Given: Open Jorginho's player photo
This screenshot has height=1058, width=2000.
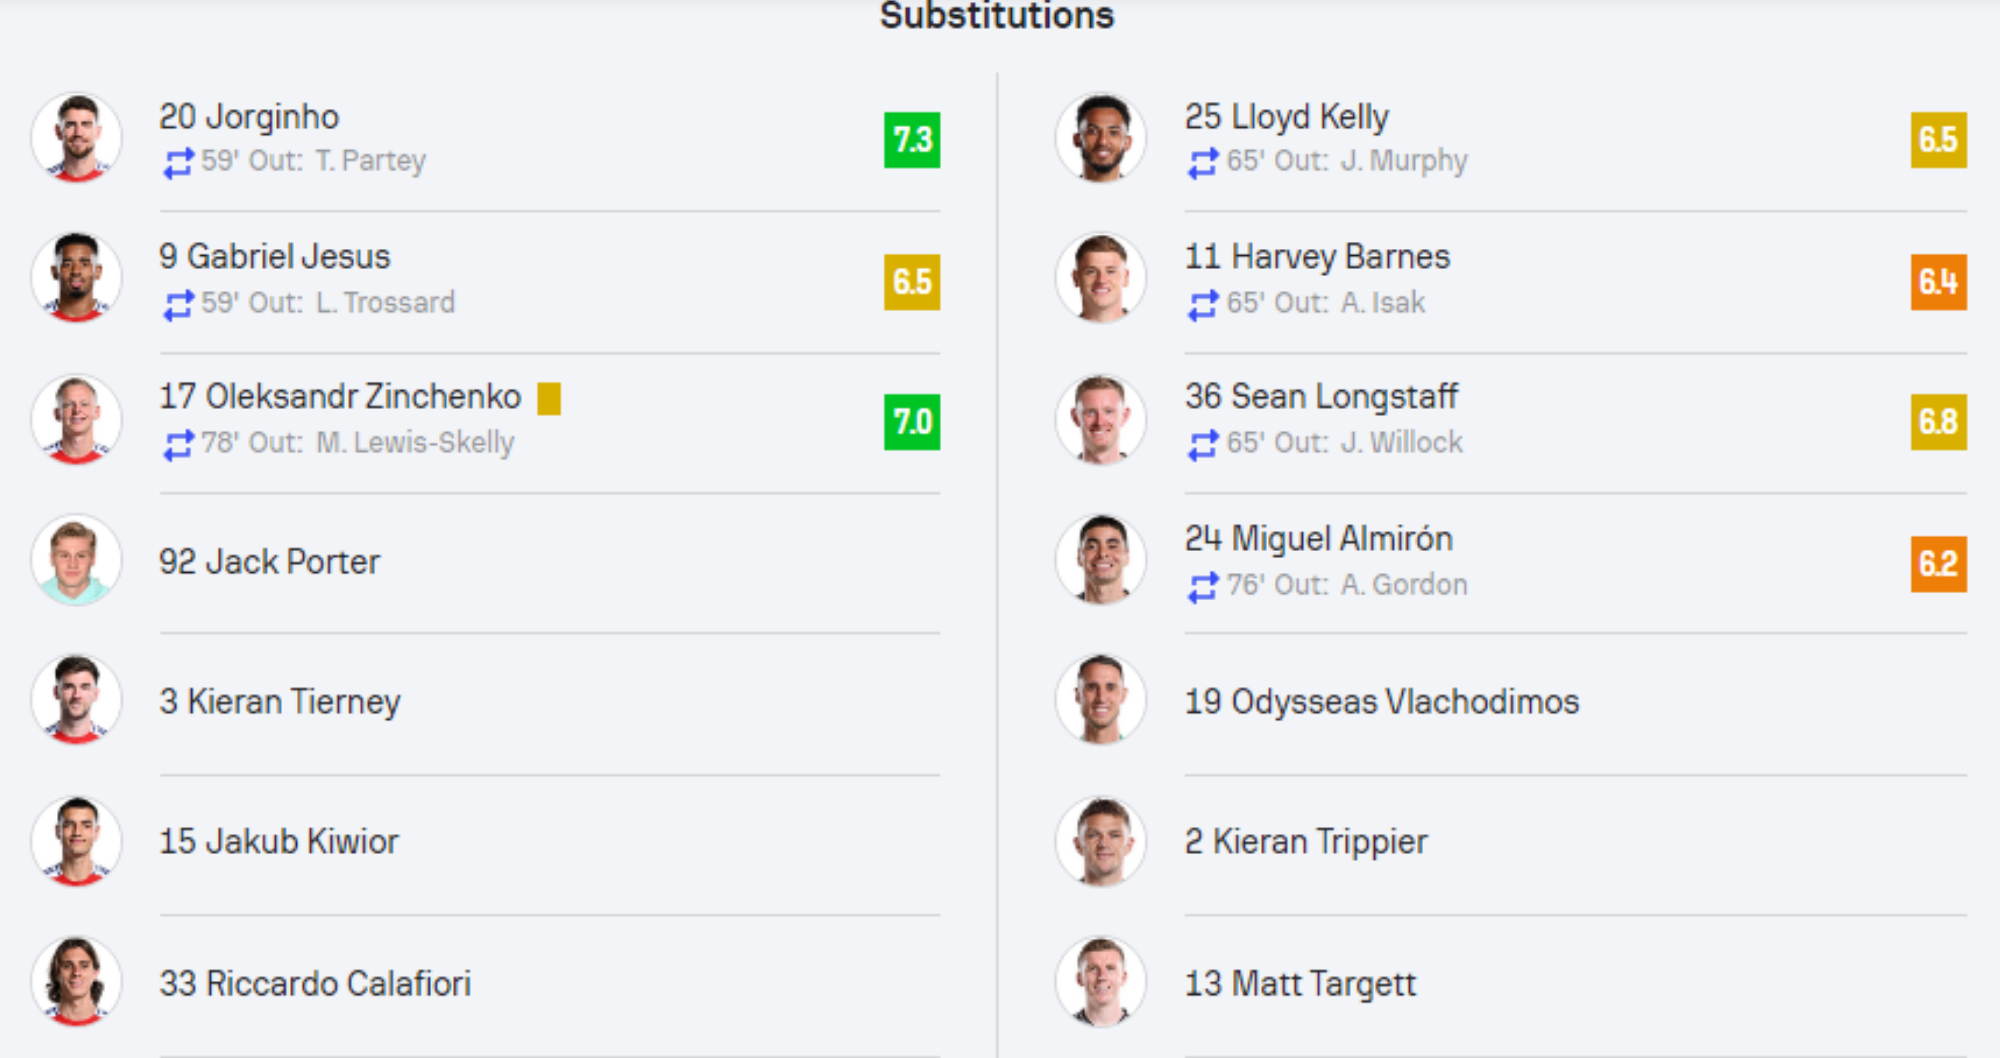Looking at the screenshot, I should click(77, 138).
